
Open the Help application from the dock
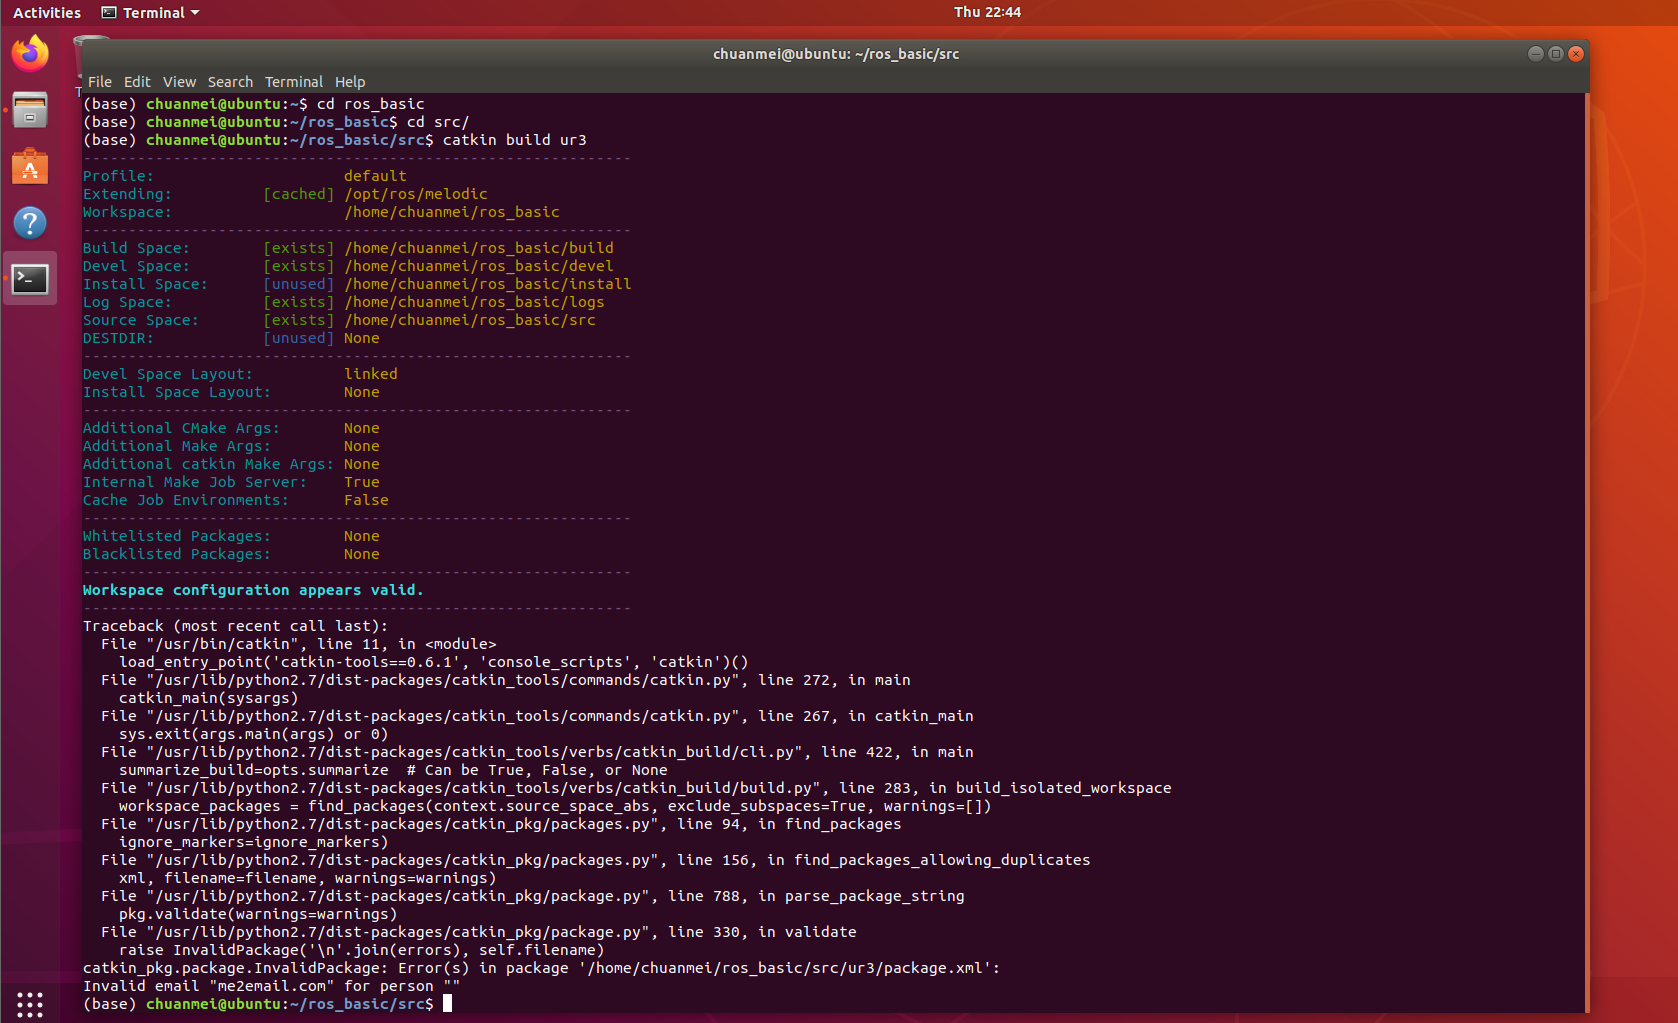coord(30,222)
